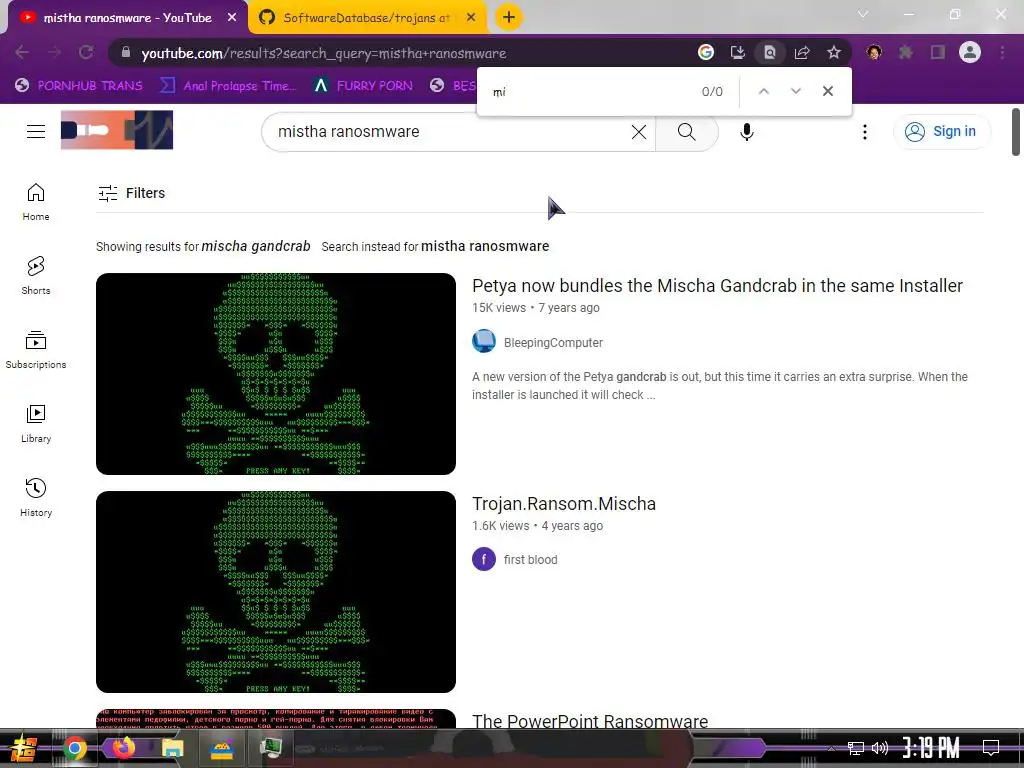Open the tab search dropdown chevron
Screen dimensions: 1024x768
point(863,14)
